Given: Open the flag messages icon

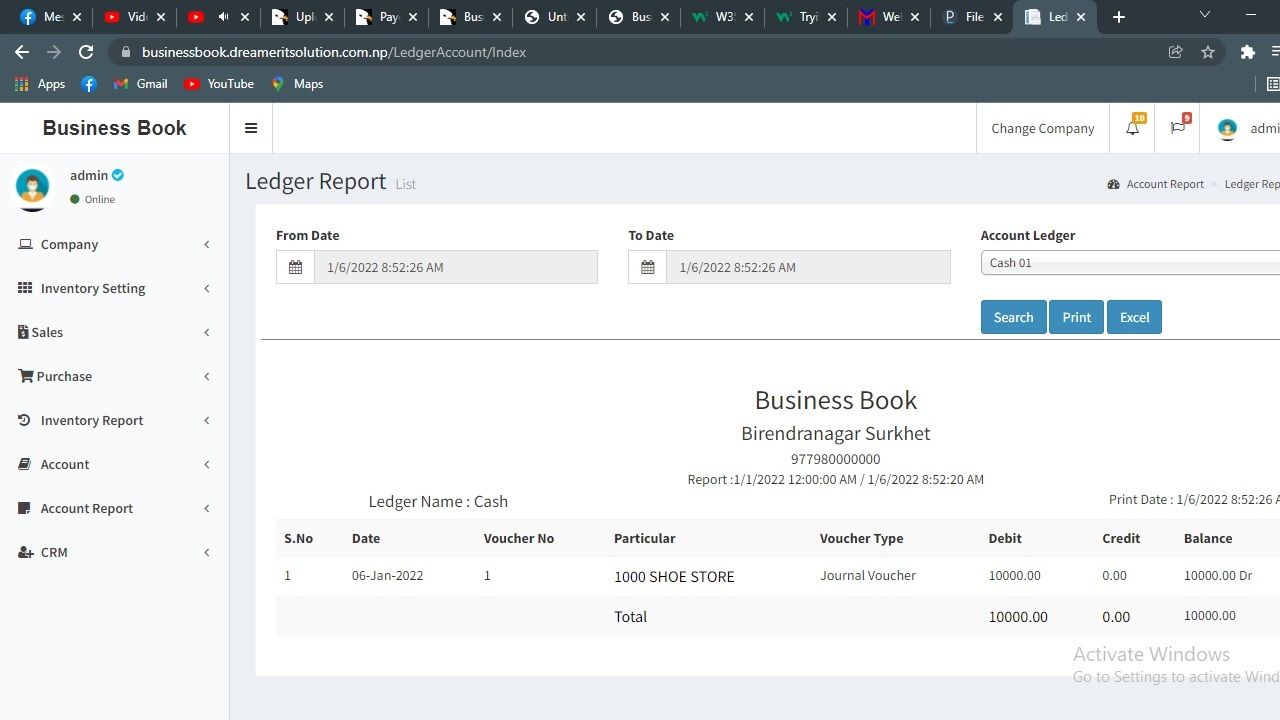Looking at the screenshot, I should coord(1177,128).
